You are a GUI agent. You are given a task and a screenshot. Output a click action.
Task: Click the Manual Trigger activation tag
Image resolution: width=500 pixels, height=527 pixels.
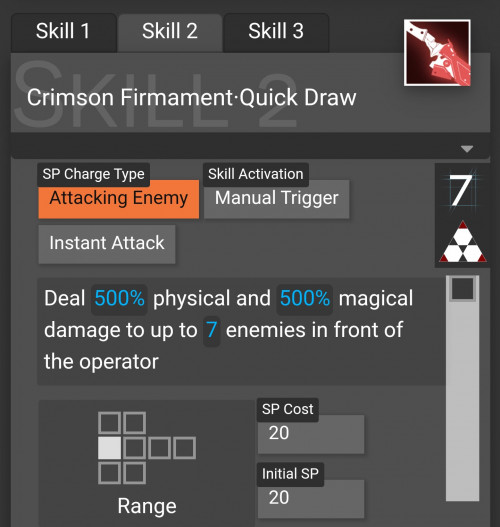[277, 199]
